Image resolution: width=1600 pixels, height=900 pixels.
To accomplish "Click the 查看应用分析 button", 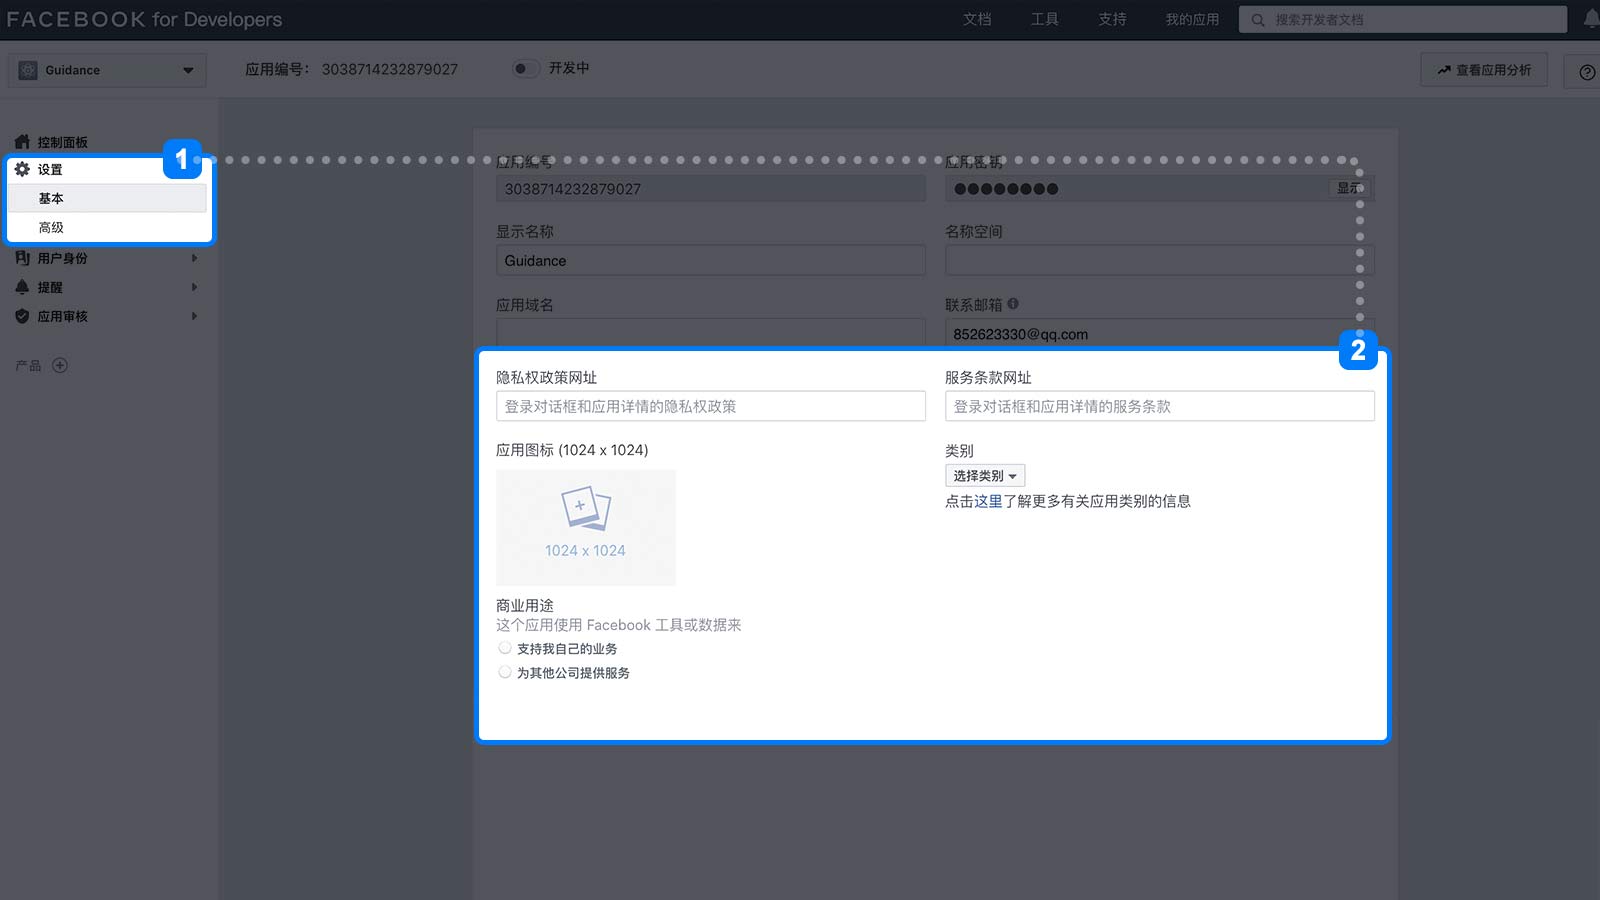I will [x=1484, y=70].
